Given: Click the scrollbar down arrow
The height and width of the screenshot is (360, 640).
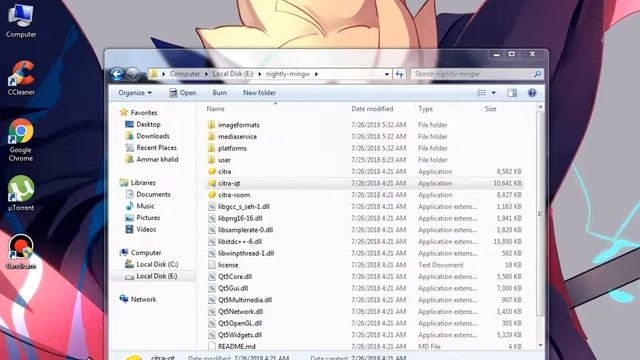Looking at the screenshot, I should click(540, 345).
